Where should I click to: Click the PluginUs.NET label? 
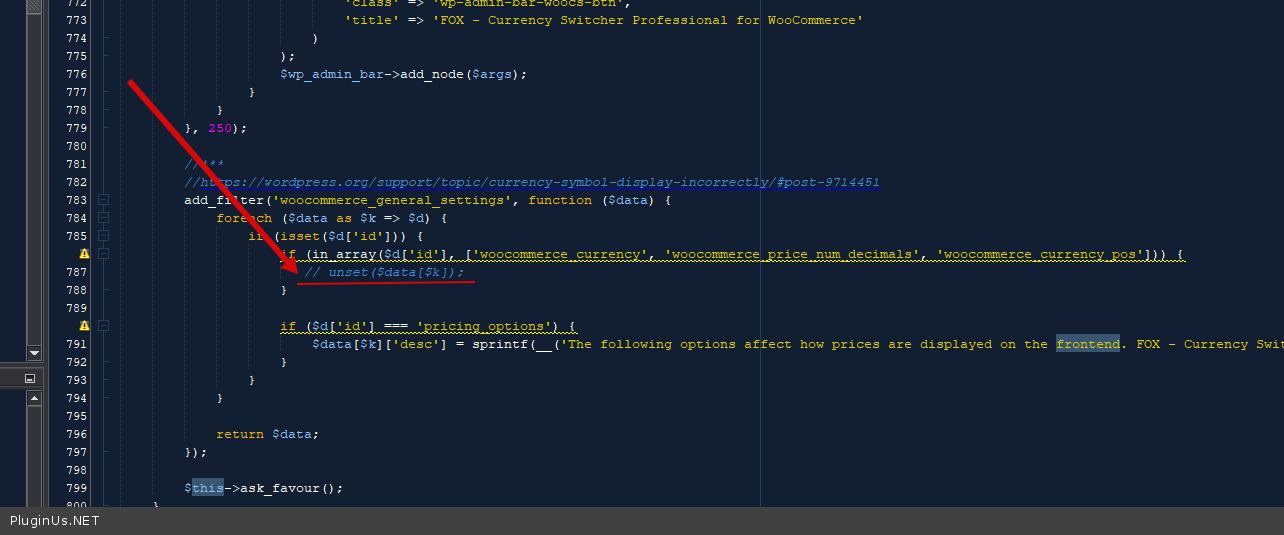(54, 521)
